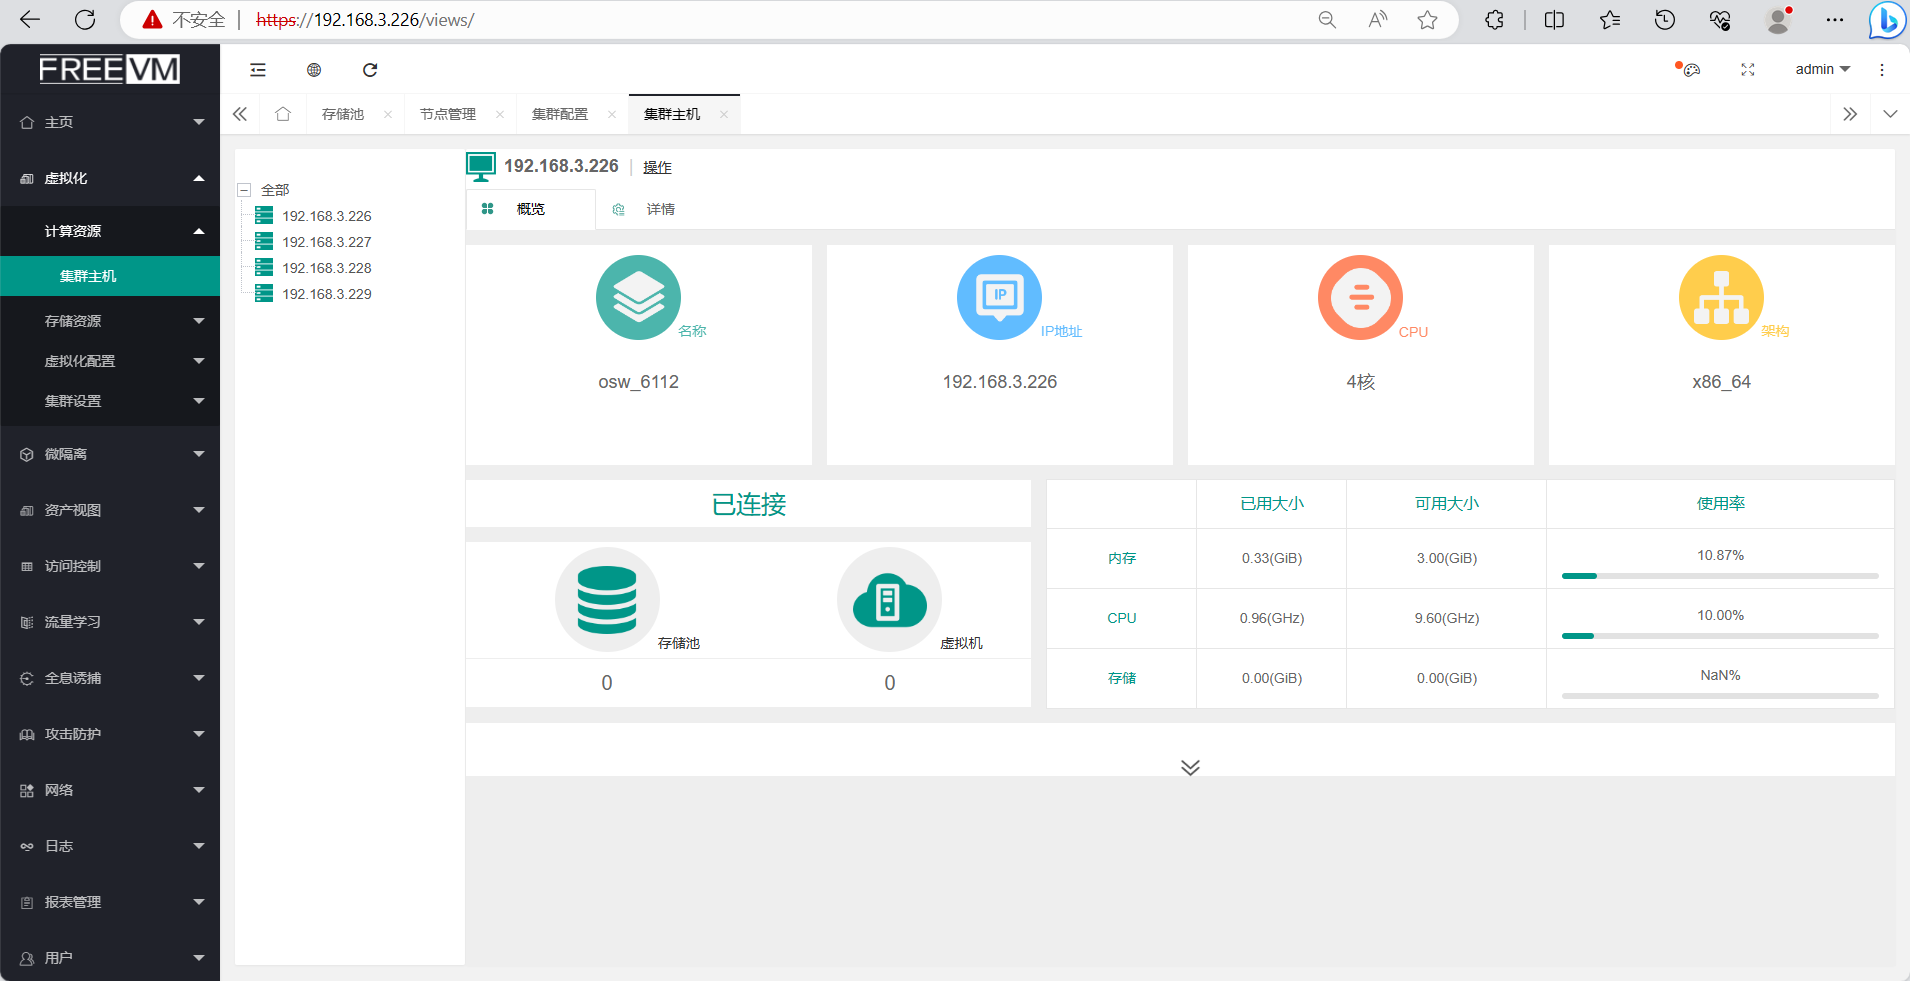Expand the 存储资源 sidebar menu
This screenshot has height=981, width=1910.
pyautogui.click(x=110, y=321)
